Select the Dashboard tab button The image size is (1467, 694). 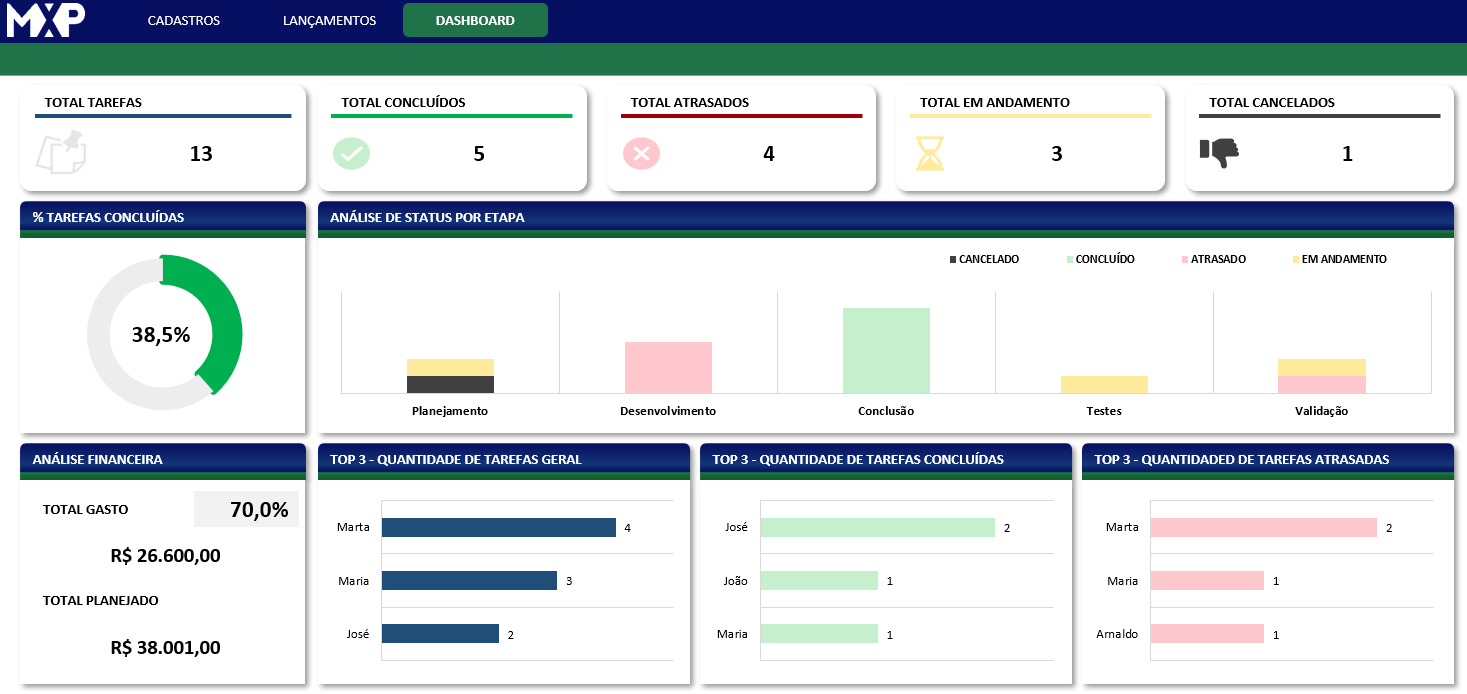tap(475, 20)
